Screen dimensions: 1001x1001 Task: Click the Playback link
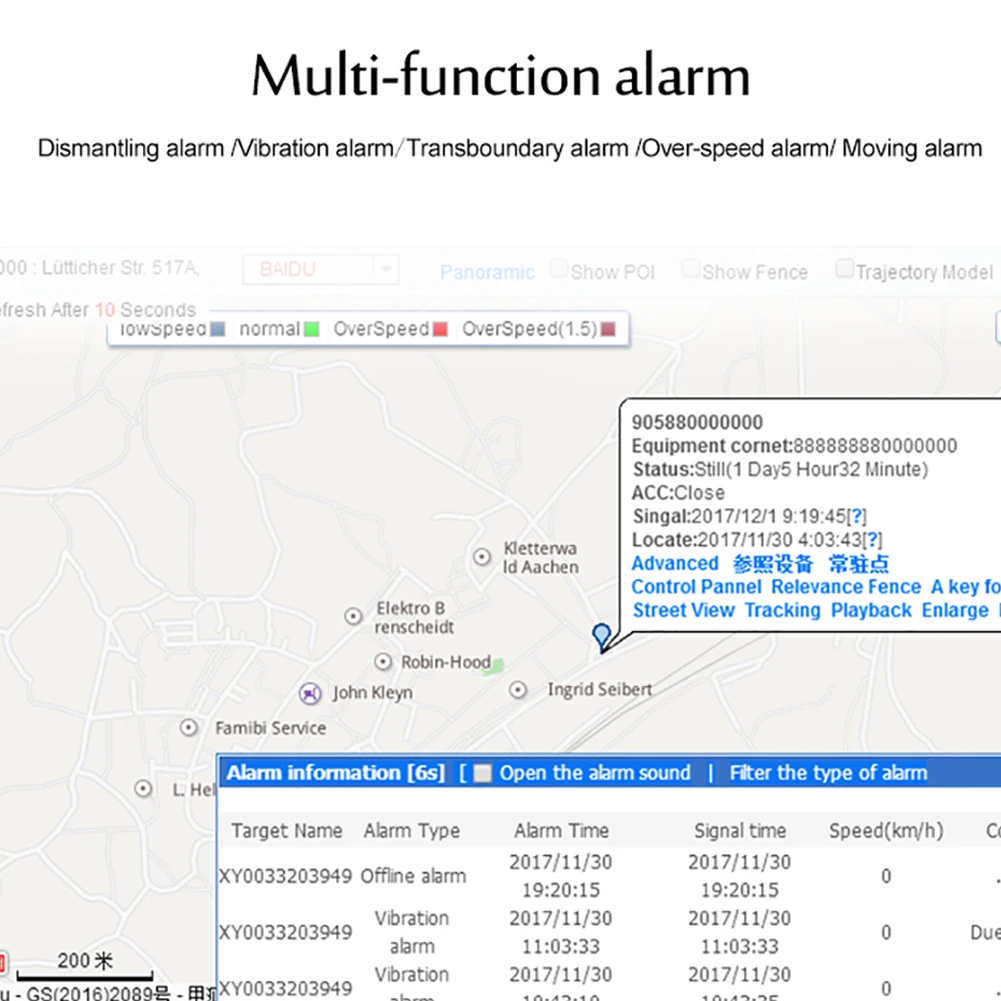[871, 611]
